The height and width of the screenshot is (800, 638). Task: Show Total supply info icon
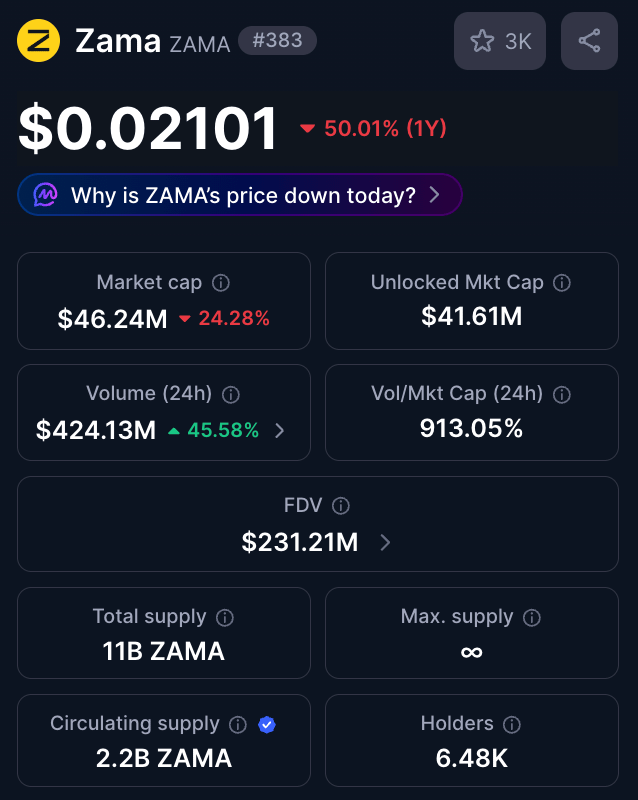[x=225, y=617]
